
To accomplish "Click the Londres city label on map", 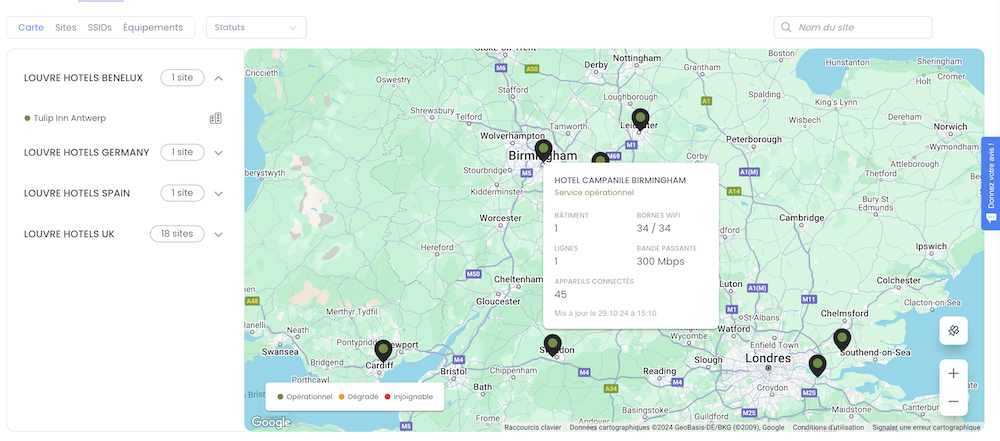I will [768, 359].
